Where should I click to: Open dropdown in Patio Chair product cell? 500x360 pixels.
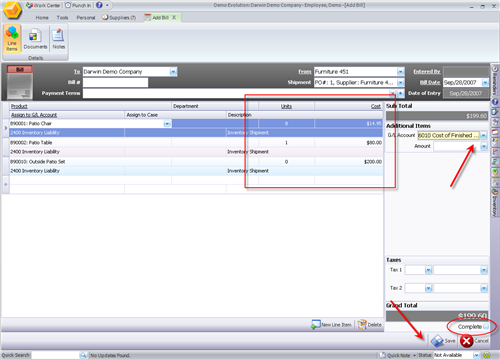point(167,124)
